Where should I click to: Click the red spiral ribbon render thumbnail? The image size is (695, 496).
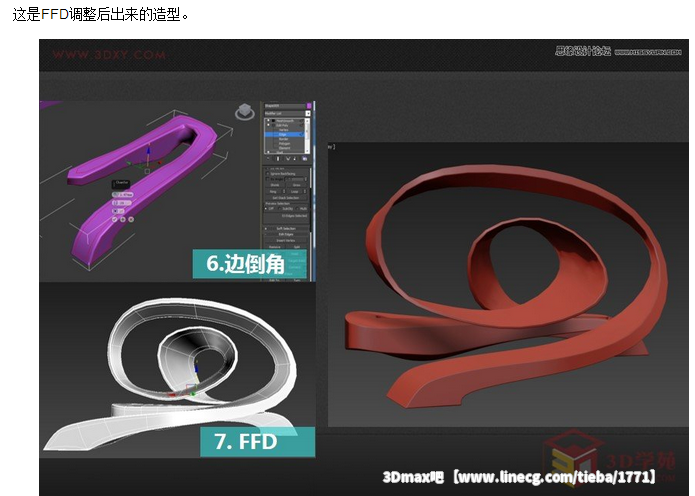pos(508,285)
